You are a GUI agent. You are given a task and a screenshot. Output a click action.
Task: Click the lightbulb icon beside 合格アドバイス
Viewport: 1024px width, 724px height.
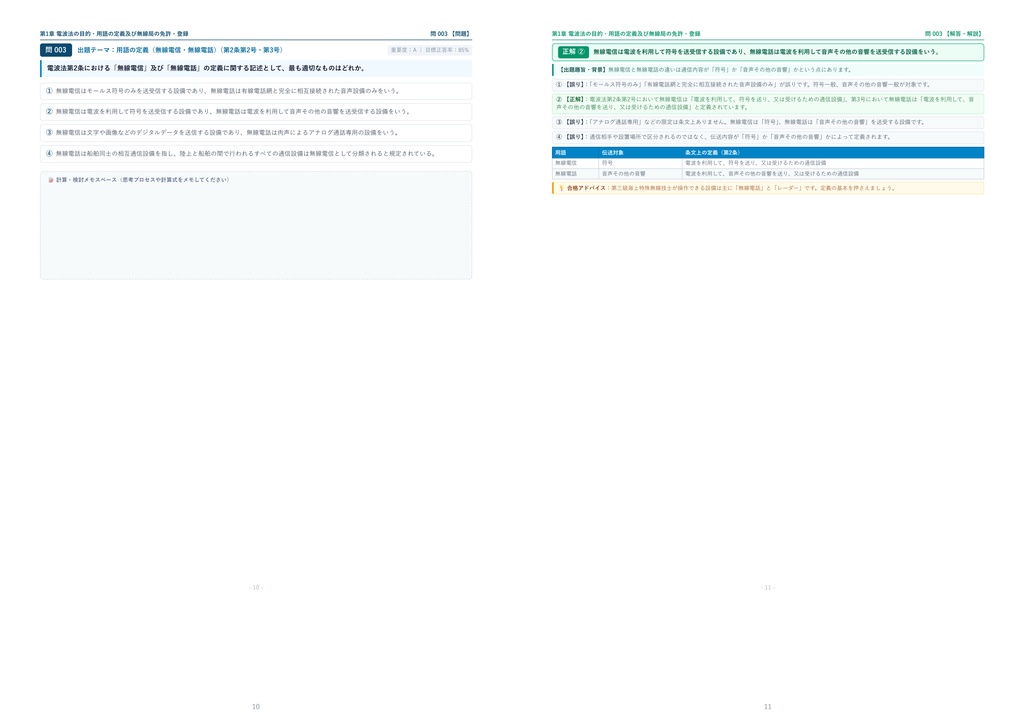(x=561, y=188)
